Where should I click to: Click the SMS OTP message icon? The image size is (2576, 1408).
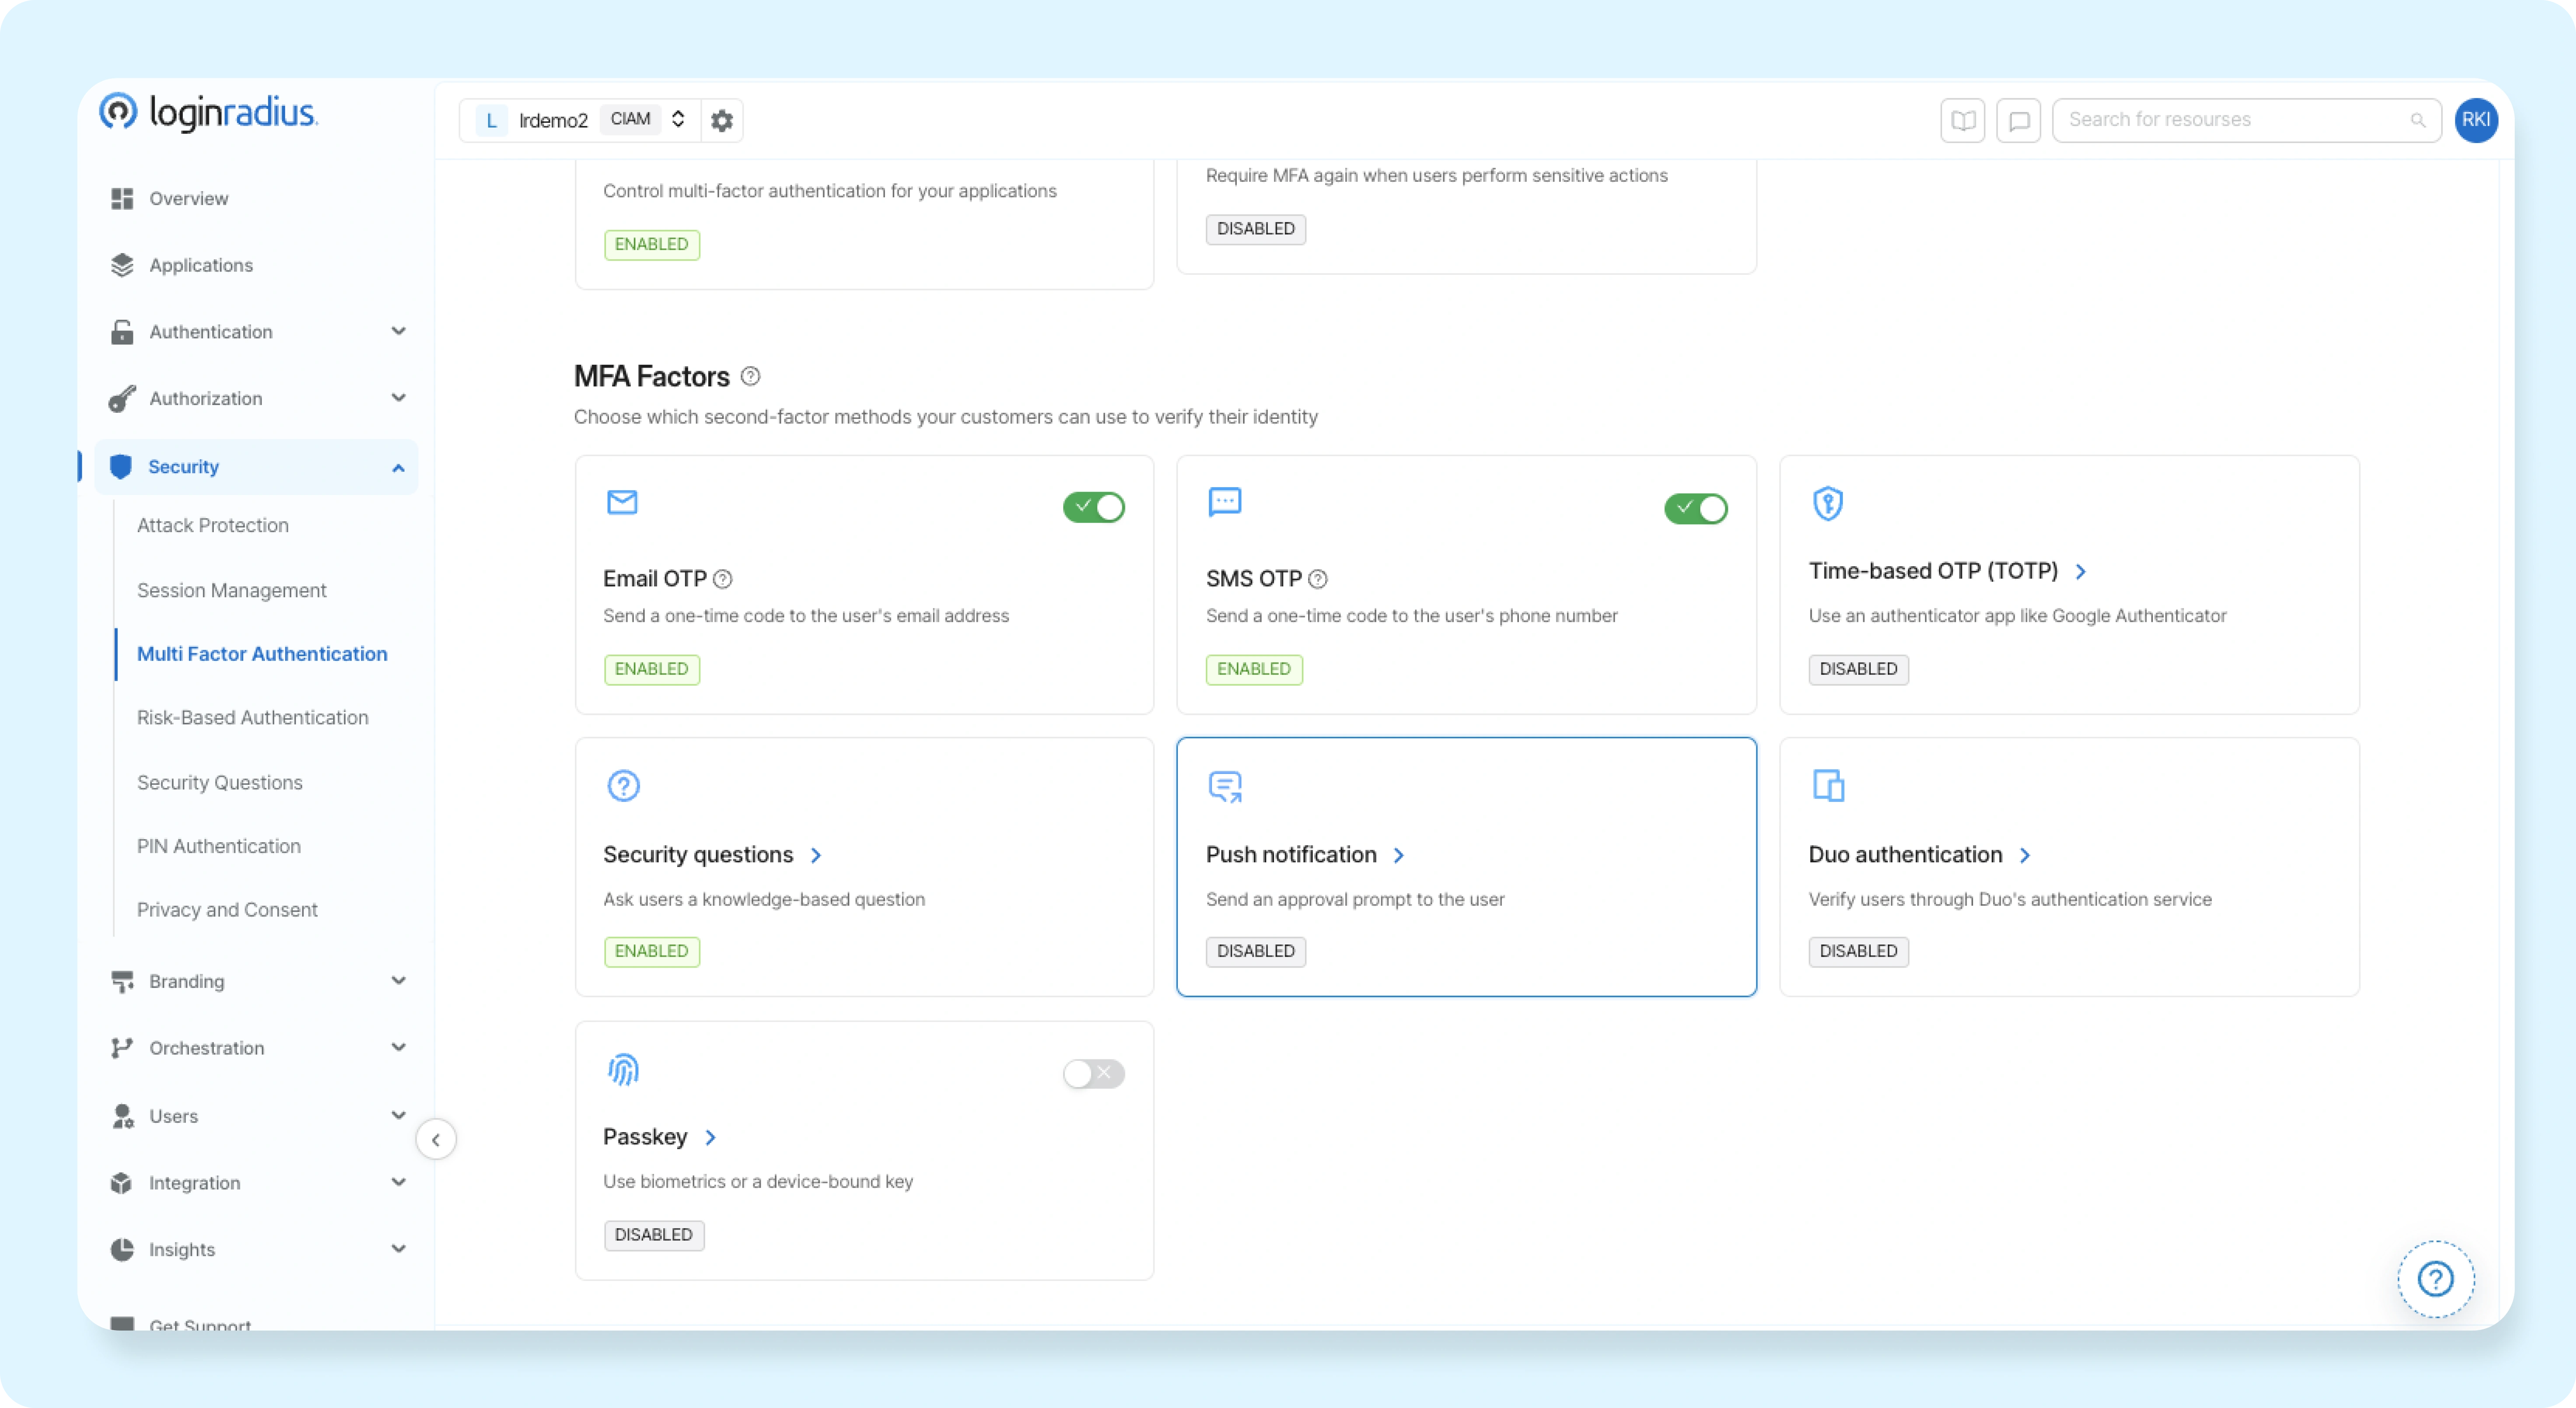point(1225,502)
